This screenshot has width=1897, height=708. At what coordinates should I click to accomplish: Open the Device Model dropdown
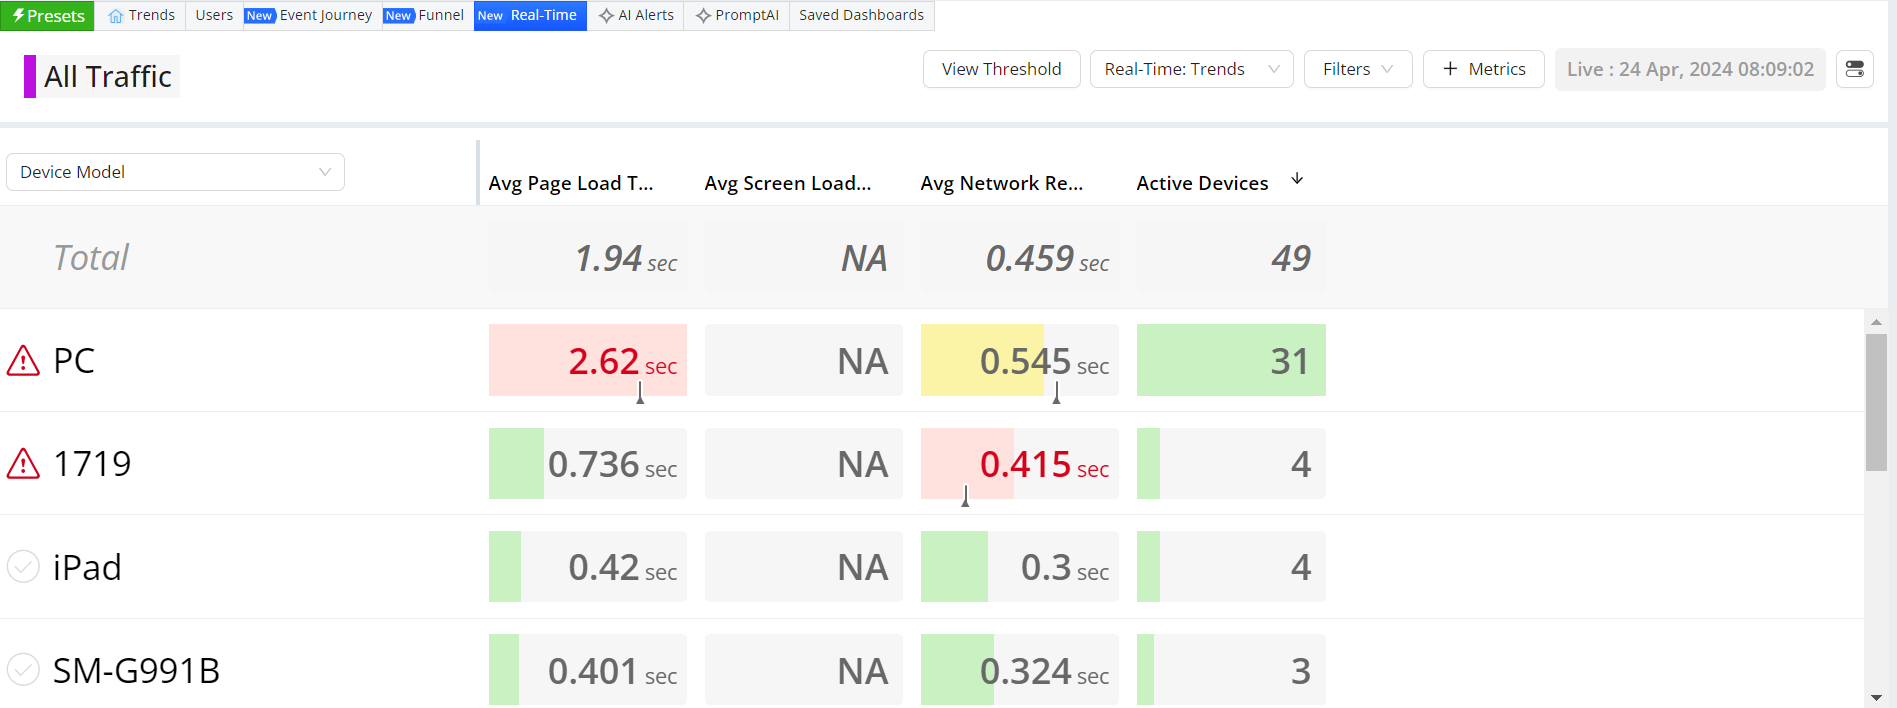175,172
